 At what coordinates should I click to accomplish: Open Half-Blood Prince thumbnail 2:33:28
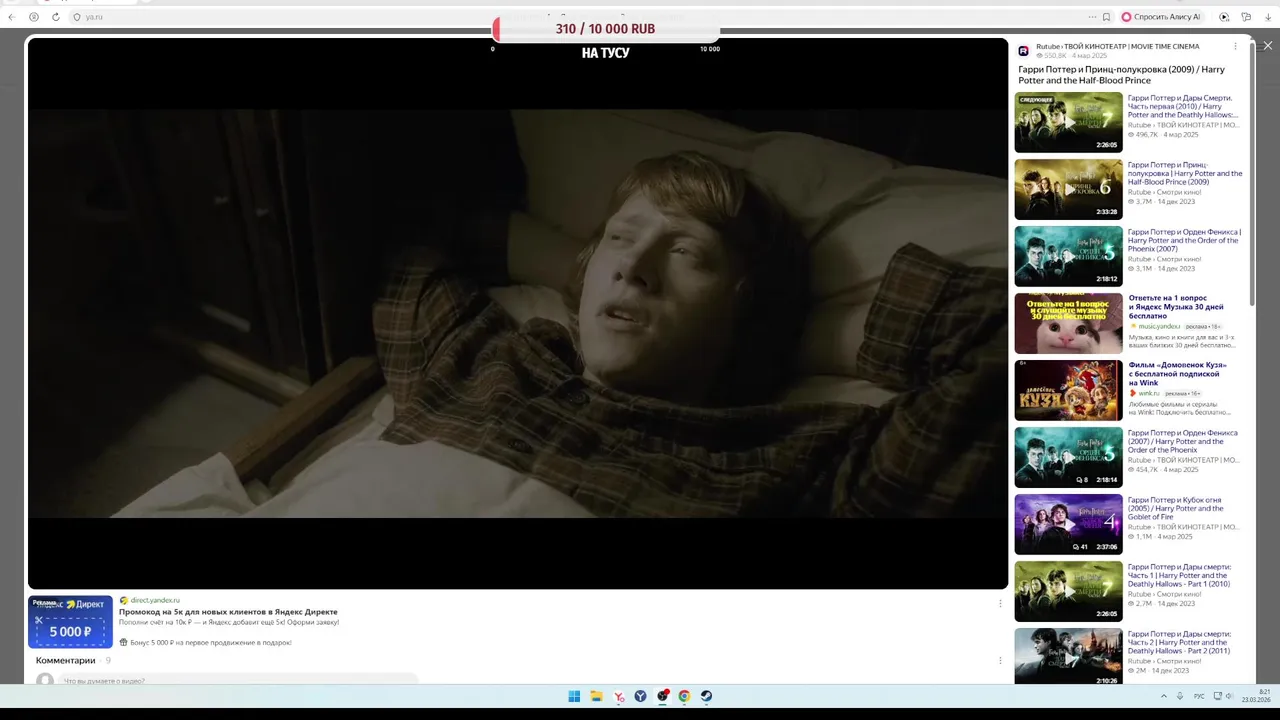pos(1068,190)
